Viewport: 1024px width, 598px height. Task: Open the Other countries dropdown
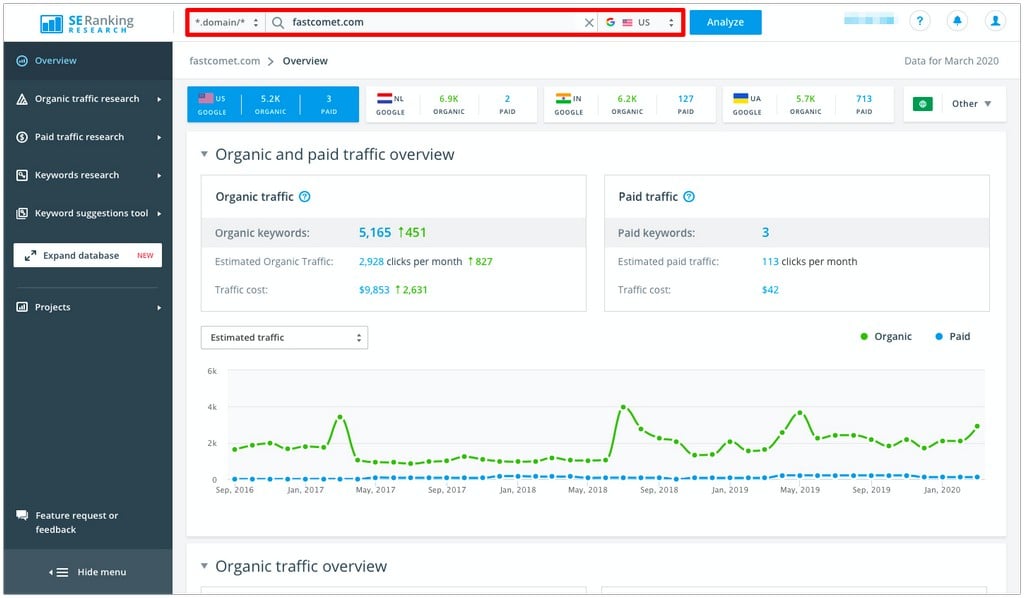[966, 102]
